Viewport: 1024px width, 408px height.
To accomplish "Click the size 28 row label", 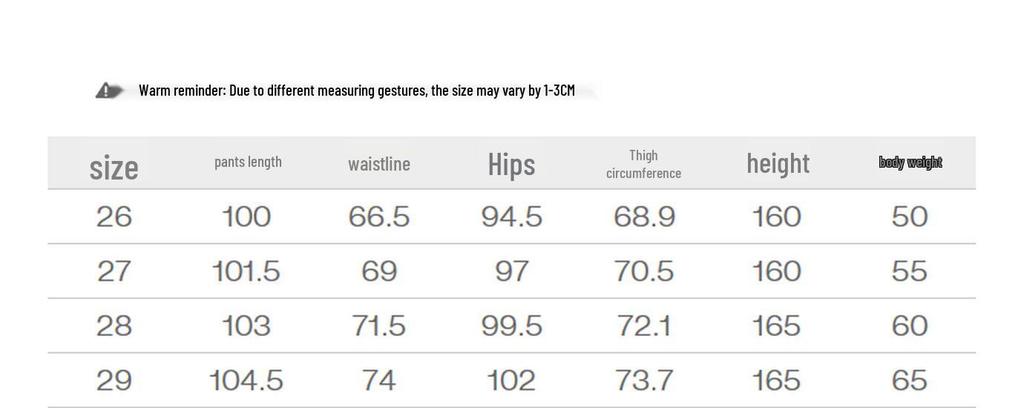I will (x=114, y=326).
